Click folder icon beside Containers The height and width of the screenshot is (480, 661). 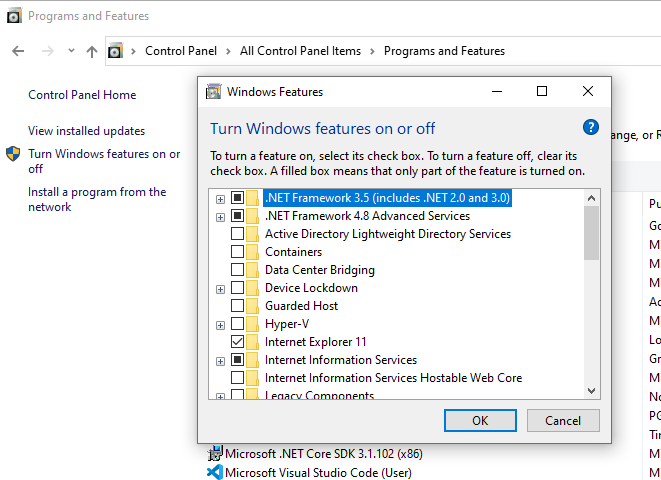tap(253, 252)
